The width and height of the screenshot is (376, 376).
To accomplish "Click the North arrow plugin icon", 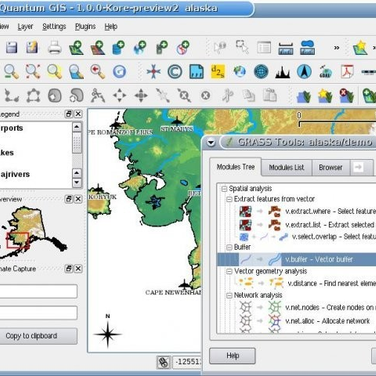I will (x=304, y=72).
